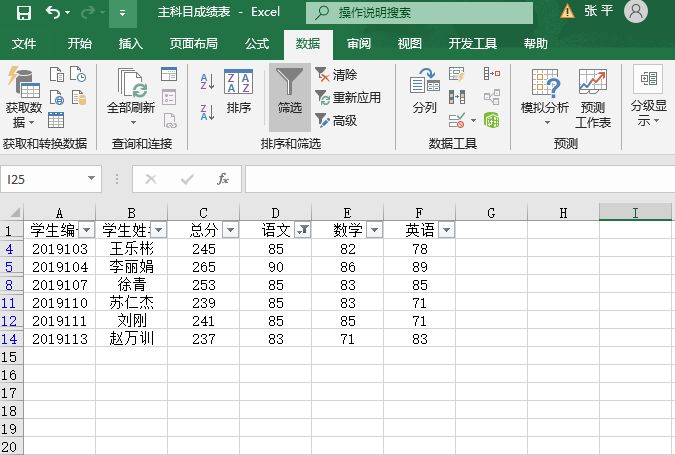Image resolution: width=675 pixels, height=455 pixels.
Task: Click the account warning triangle icon
Action: pyautogui.click(x=567, y=11)
